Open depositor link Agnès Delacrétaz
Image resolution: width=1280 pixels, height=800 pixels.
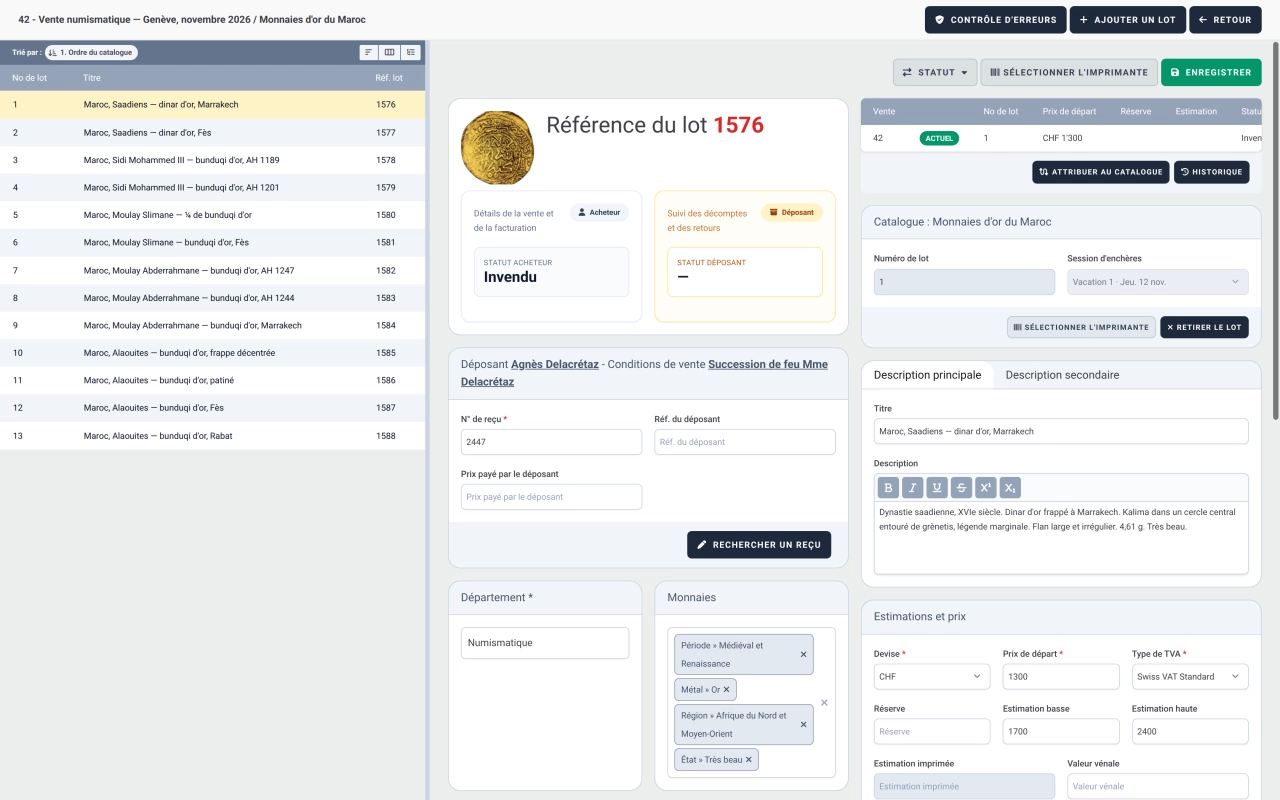(x=555, y=364)
